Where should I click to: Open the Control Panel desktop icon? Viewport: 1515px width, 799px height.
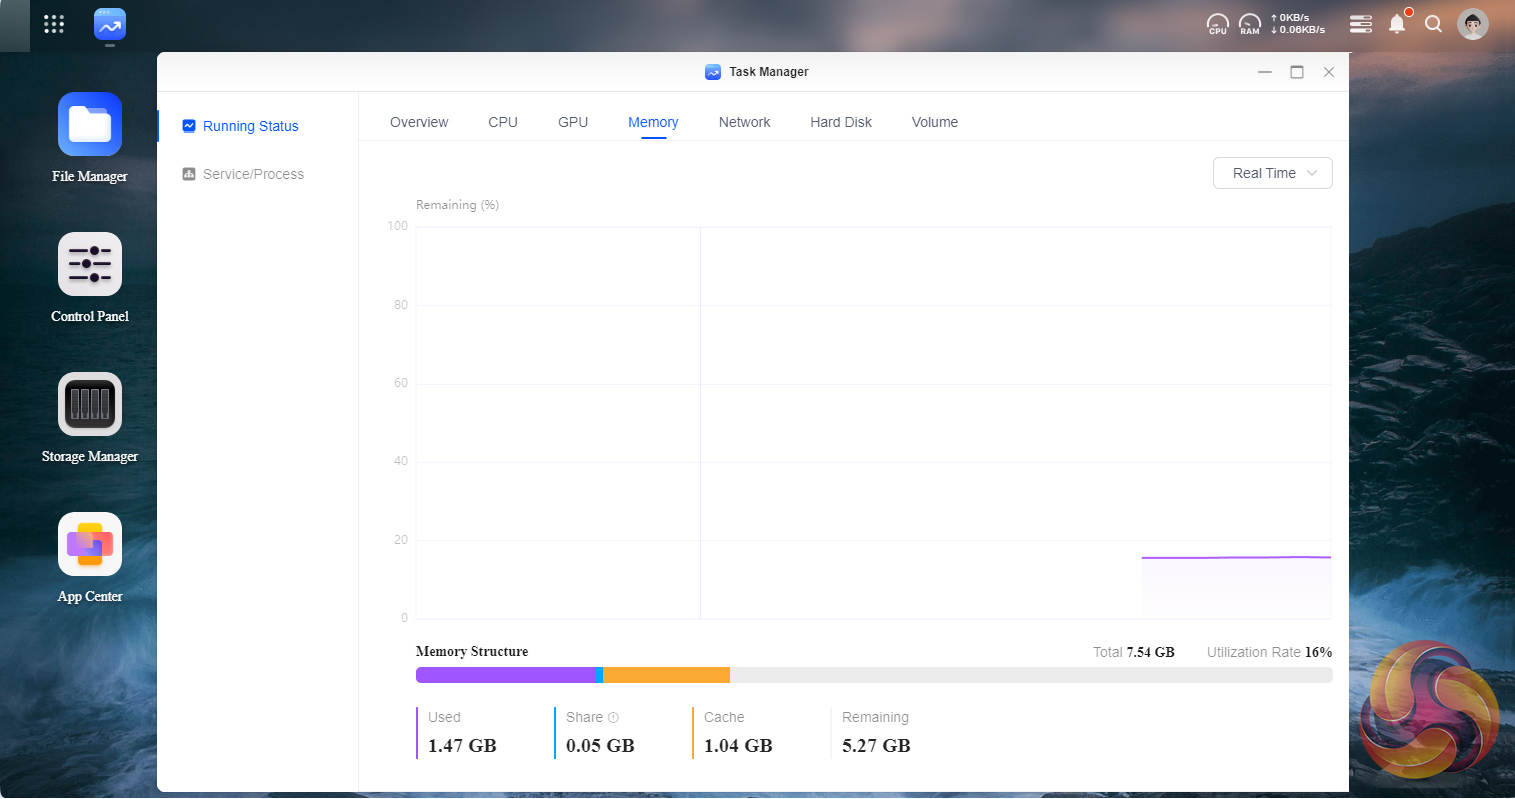point(90,265)
